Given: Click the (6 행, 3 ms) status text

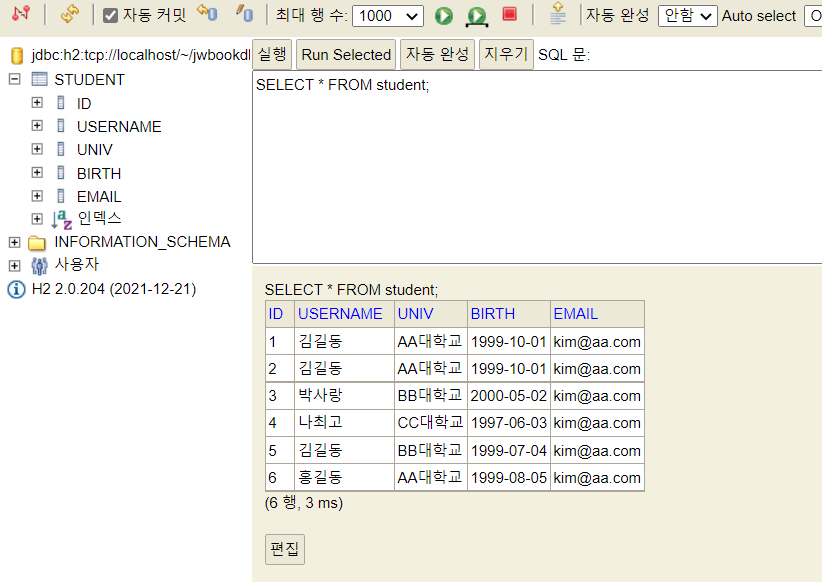Looking at the screenshot, I should [x=304, y=503].
